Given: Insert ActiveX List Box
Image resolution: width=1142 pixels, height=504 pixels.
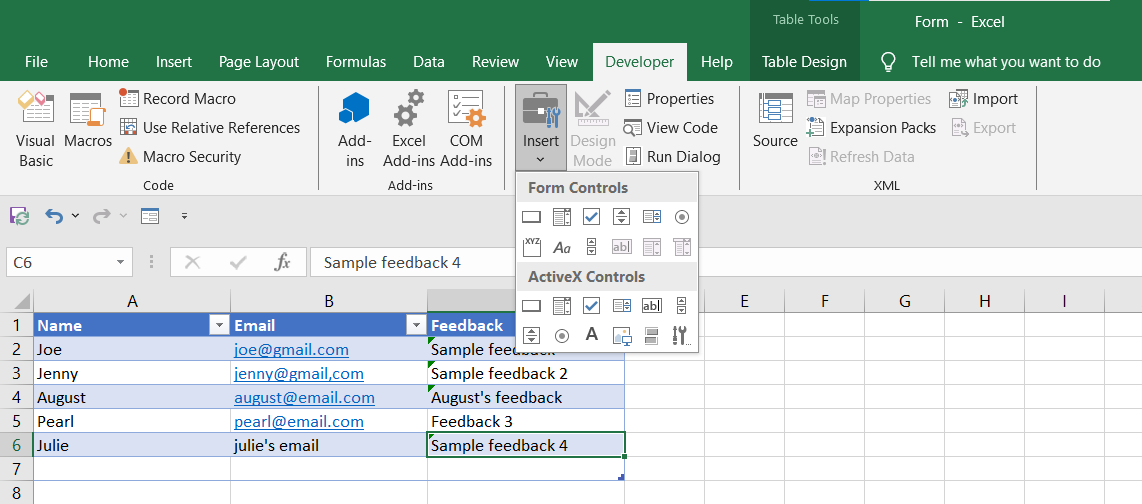Looking at the screenshot, I should click(x=621, y=306).
